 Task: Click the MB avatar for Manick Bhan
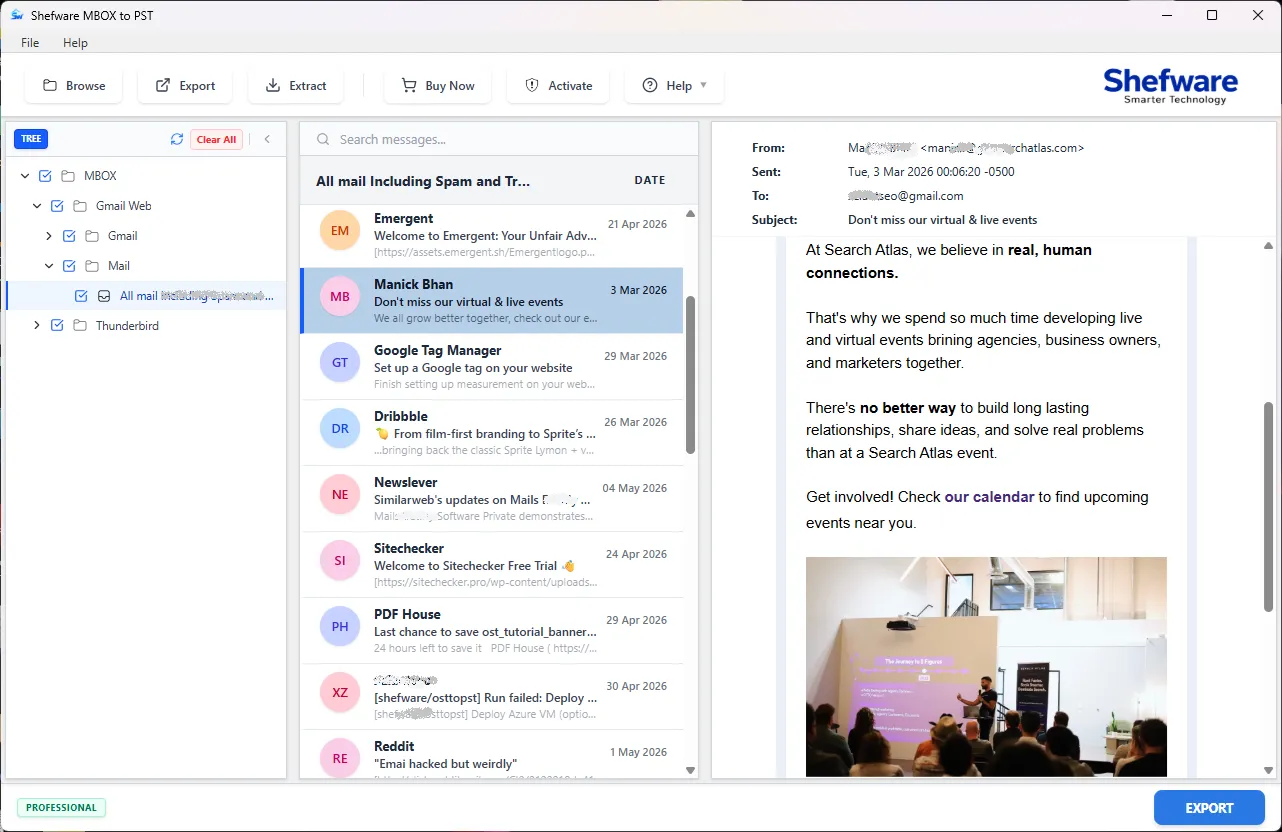(340, 296)
